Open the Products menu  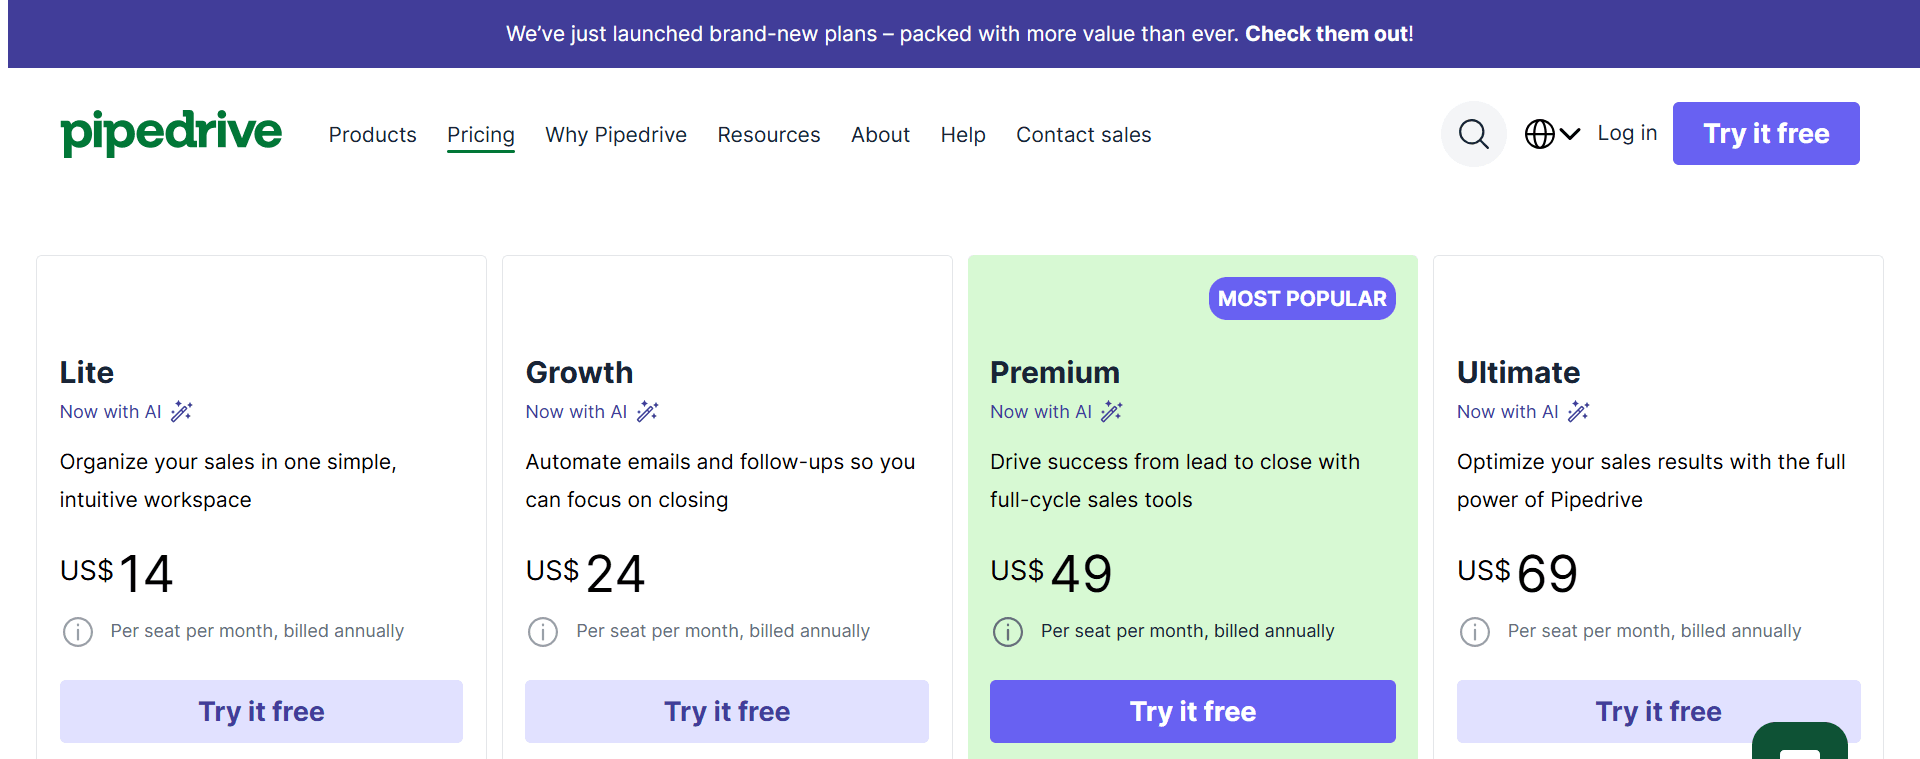point(372,135)
